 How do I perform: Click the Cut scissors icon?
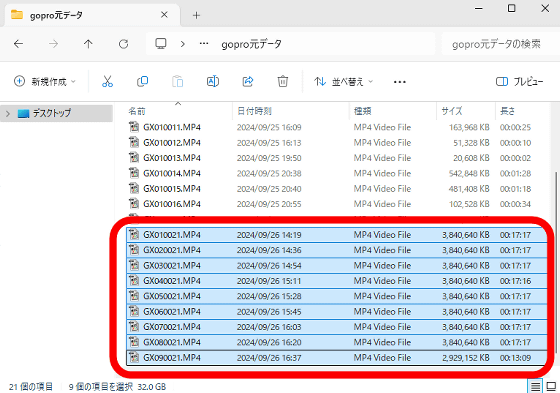click(x=107, y=81)
